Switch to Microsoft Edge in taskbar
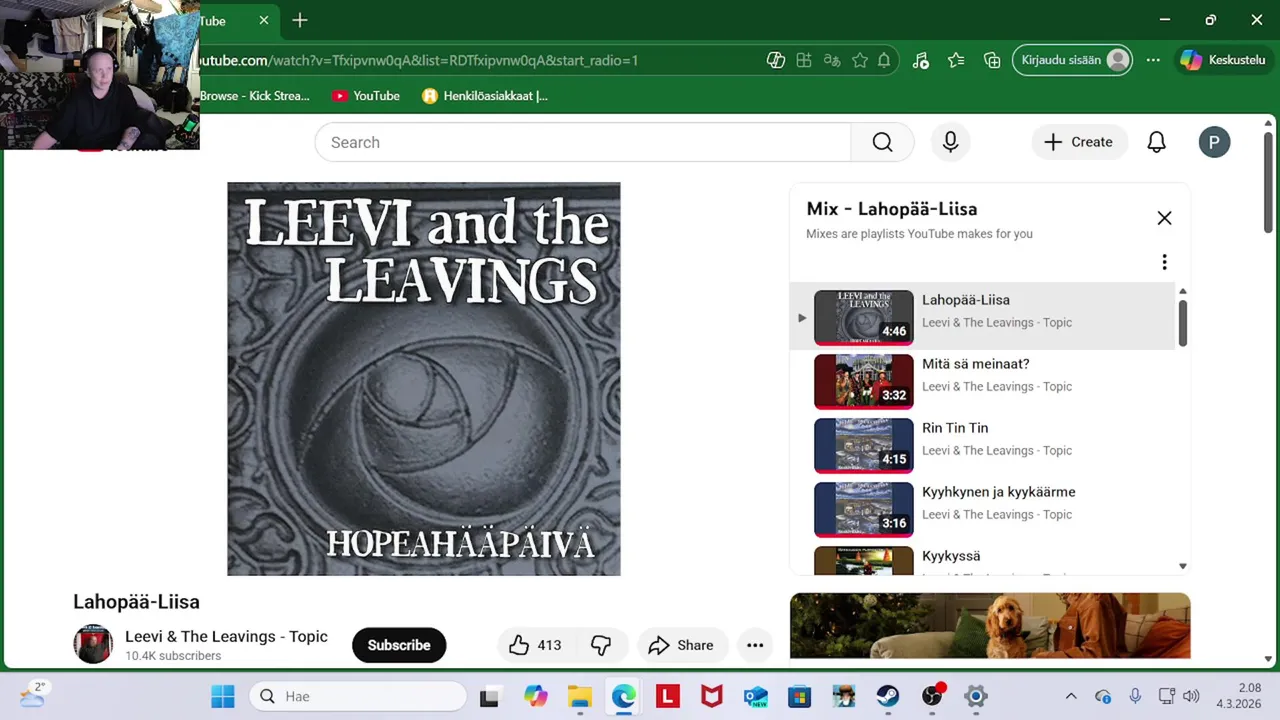The width and height of the screenshot is (1280, 720). [624, 696]
